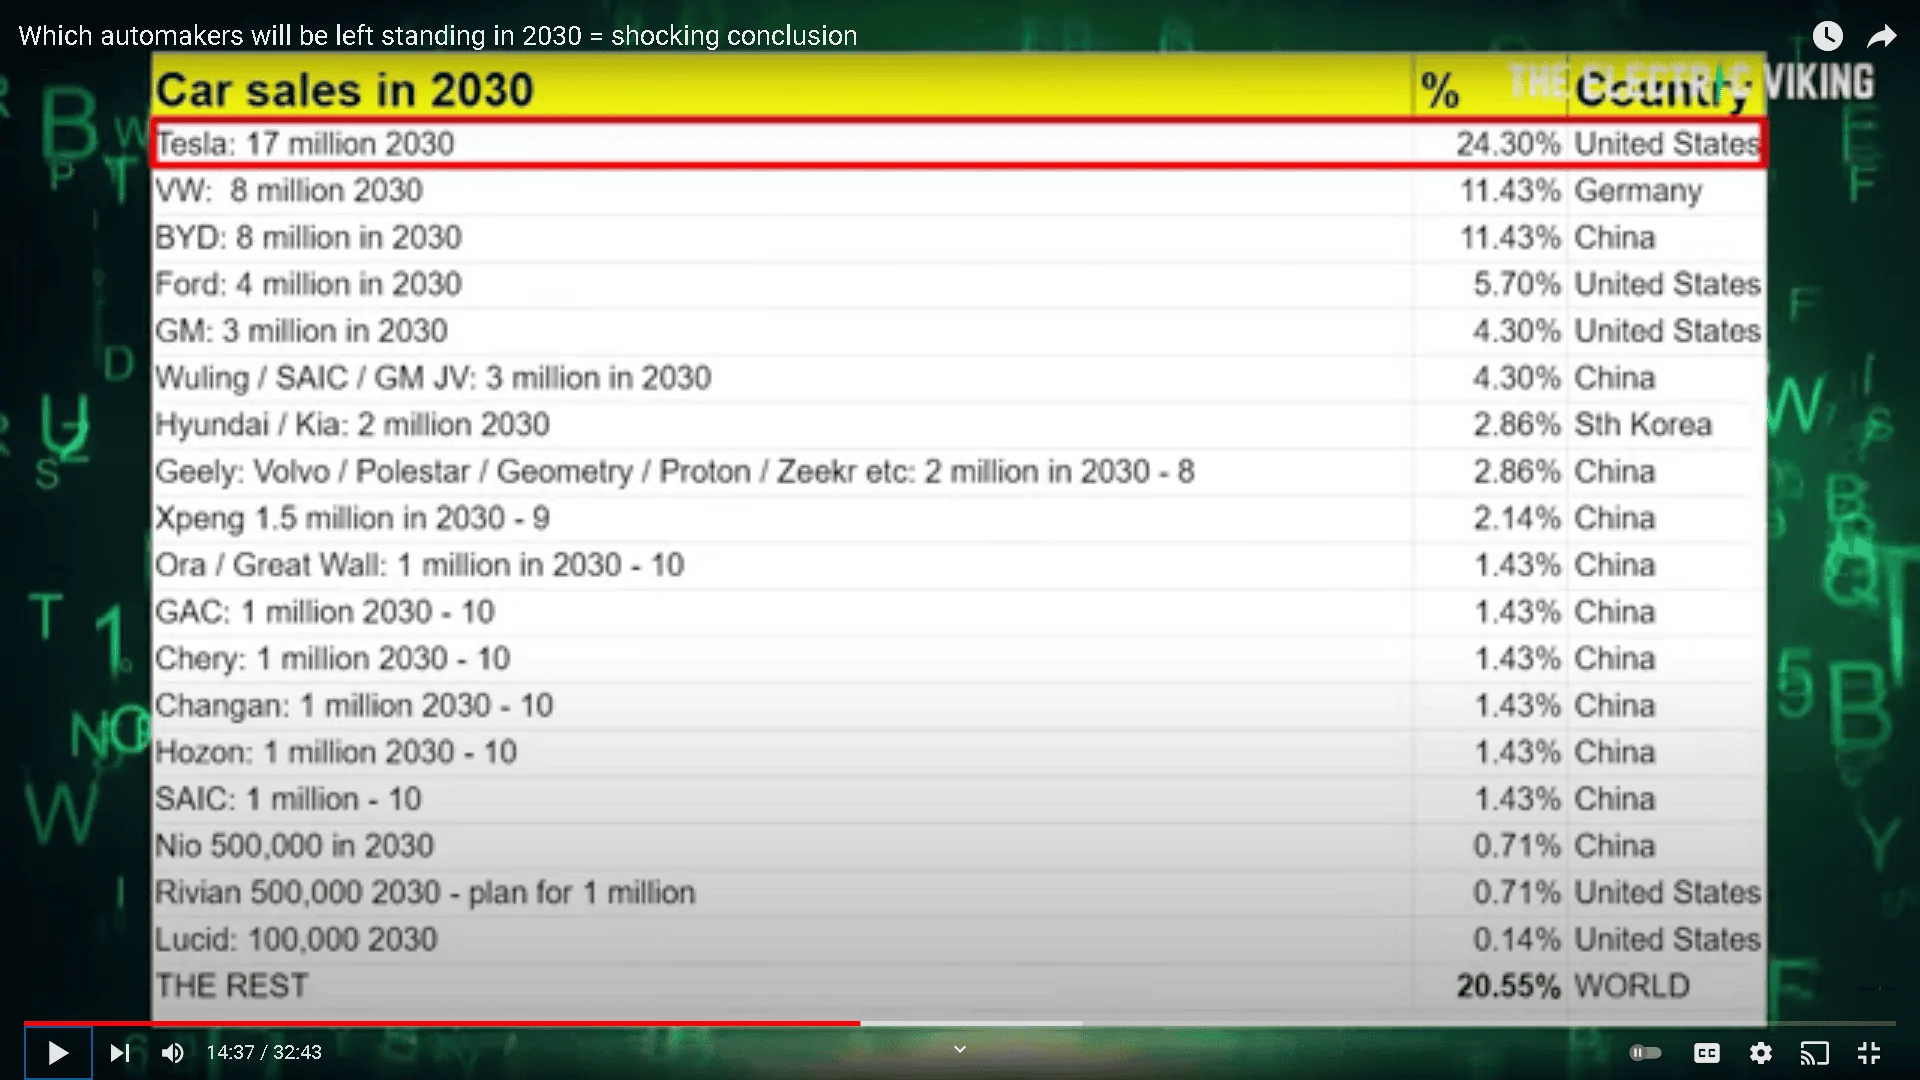Open the playback settings gear

(1762, 1052)
